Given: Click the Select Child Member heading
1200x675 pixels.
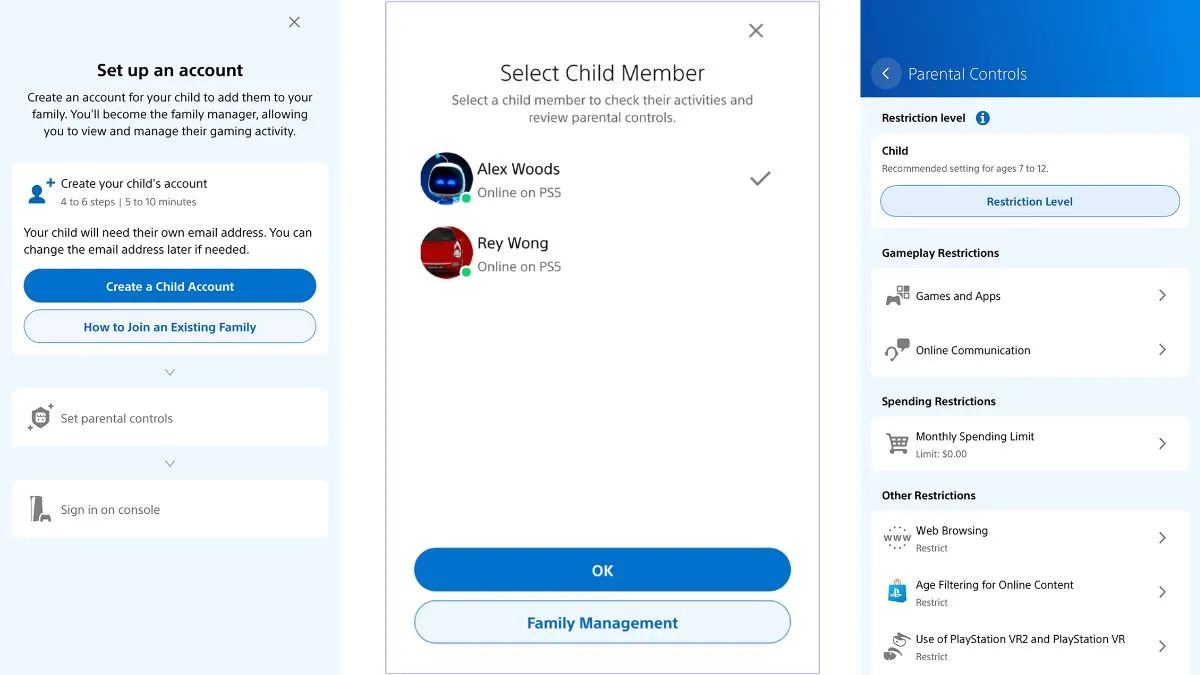Looking at the screenshot, I should 602,73.
